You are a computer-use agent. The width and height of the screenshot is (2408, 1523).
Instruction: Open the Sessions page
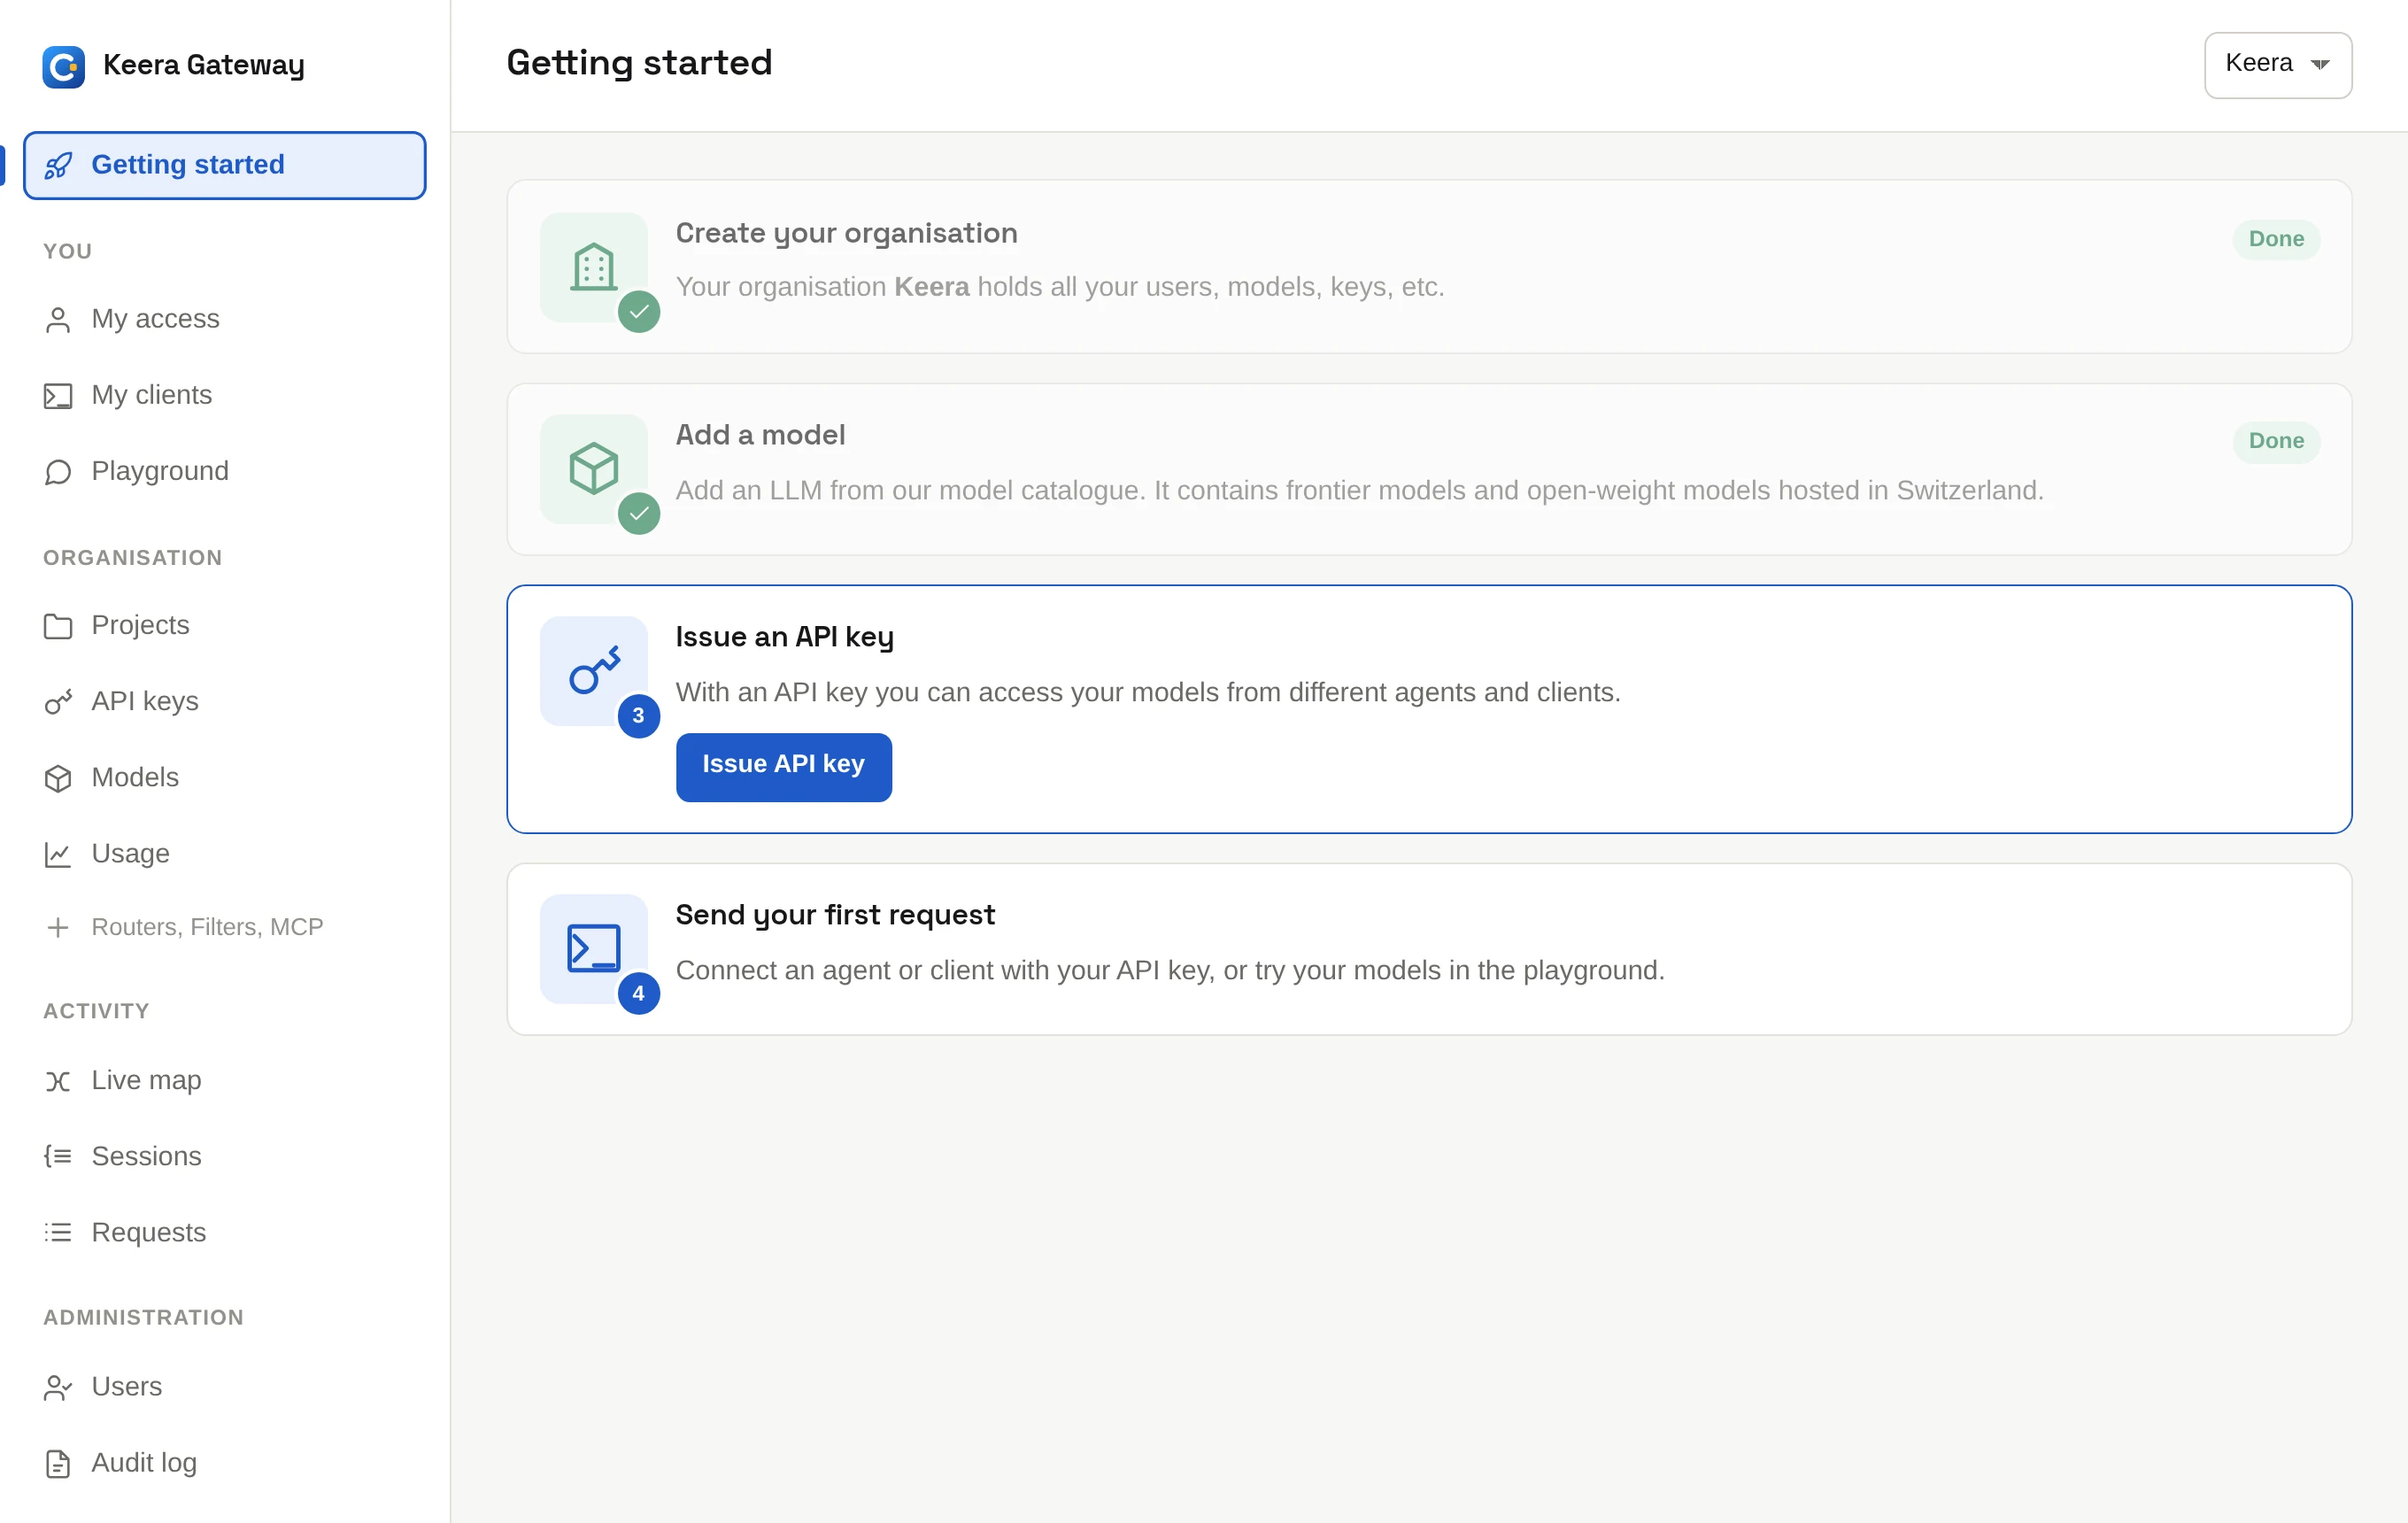[x=225, y=1157]
